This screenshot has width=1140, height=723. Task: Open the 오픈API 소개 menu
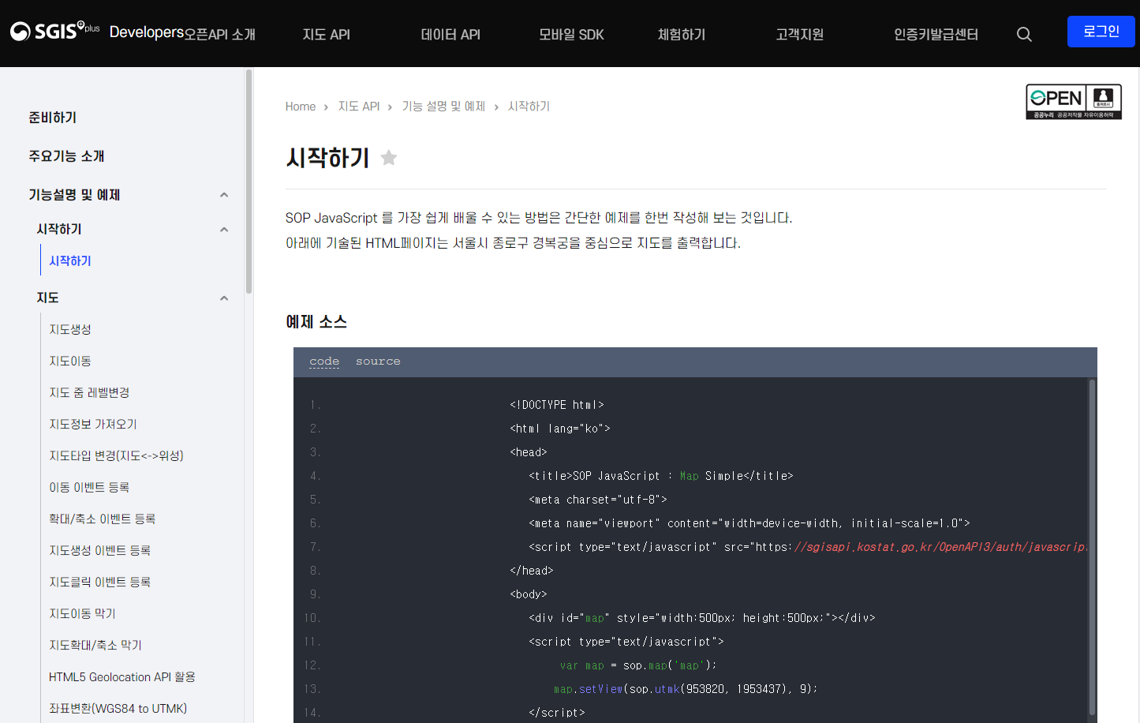220,34
